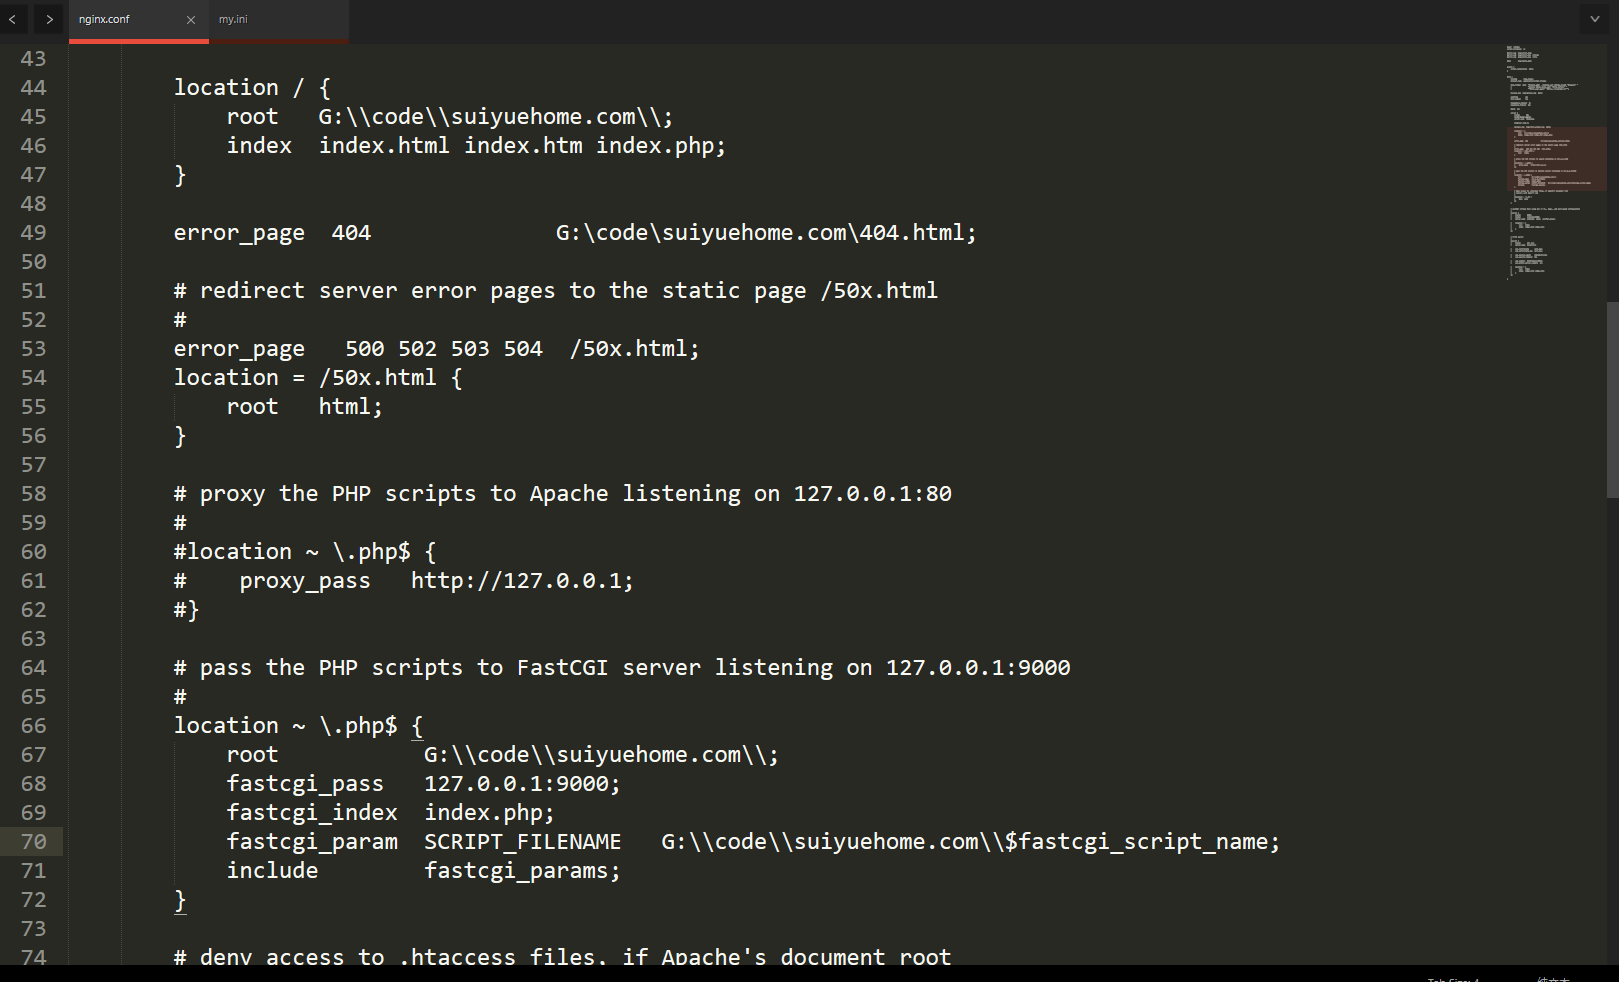
Task: Select the nginx.conf tab
Action: [105, 19]
